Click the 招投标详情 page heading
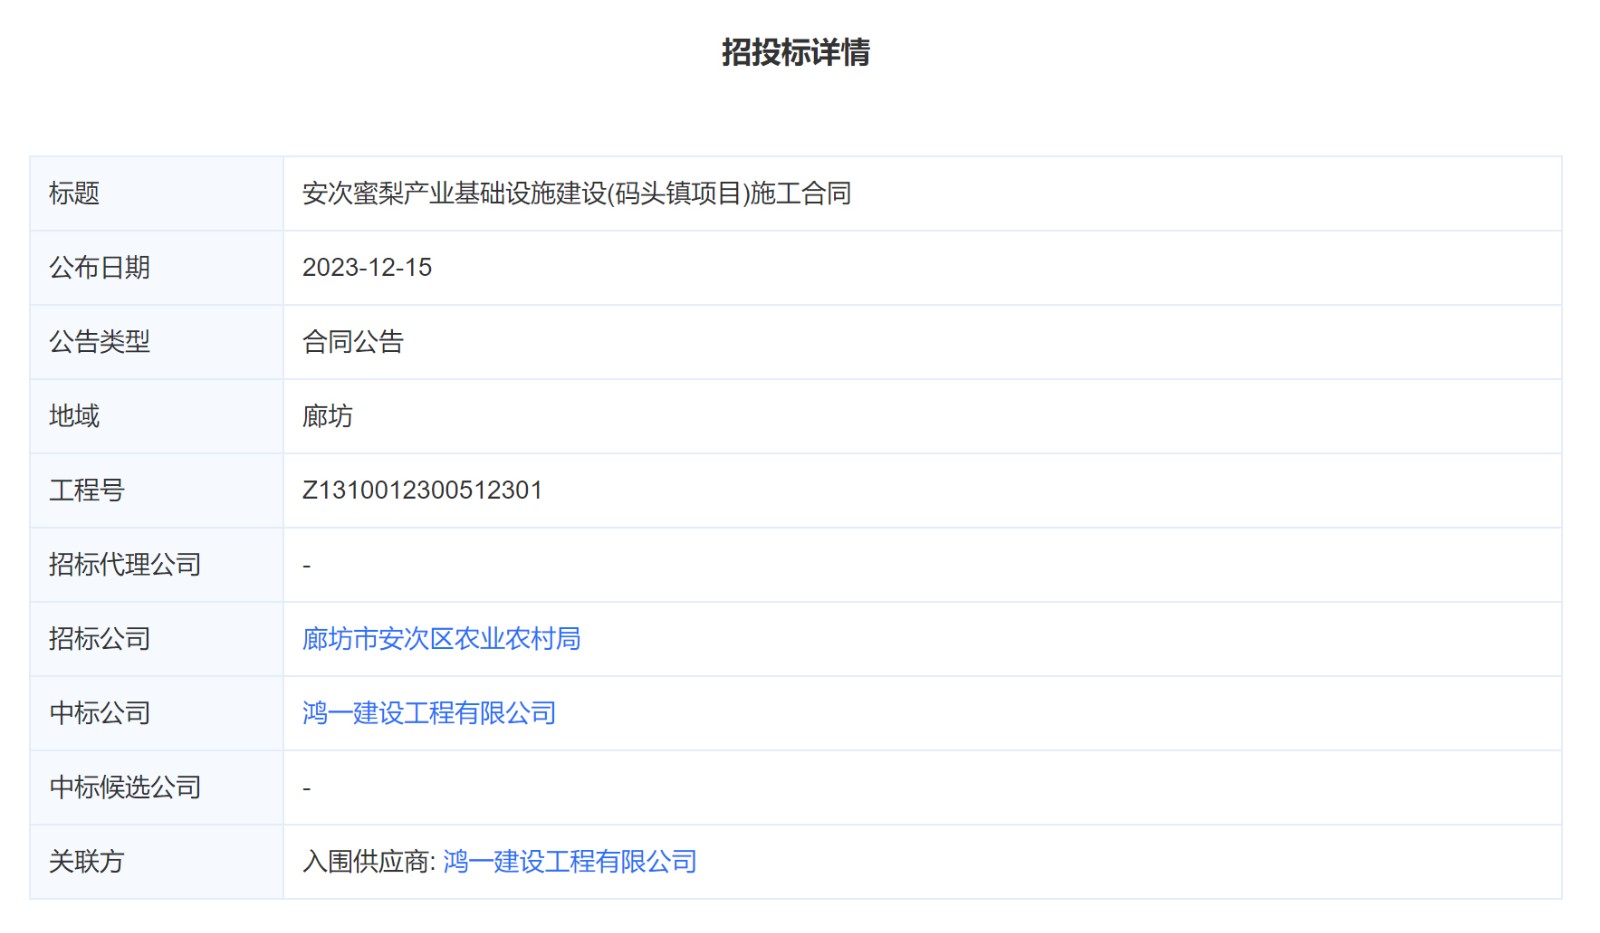1600x933 pixels. [795, 52]
